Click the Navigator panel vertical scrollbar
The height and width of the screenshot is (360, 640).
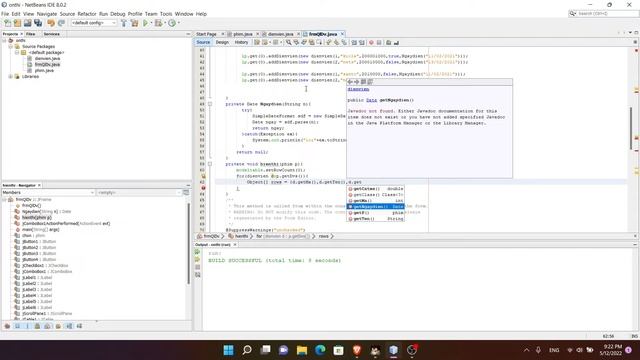189,243
